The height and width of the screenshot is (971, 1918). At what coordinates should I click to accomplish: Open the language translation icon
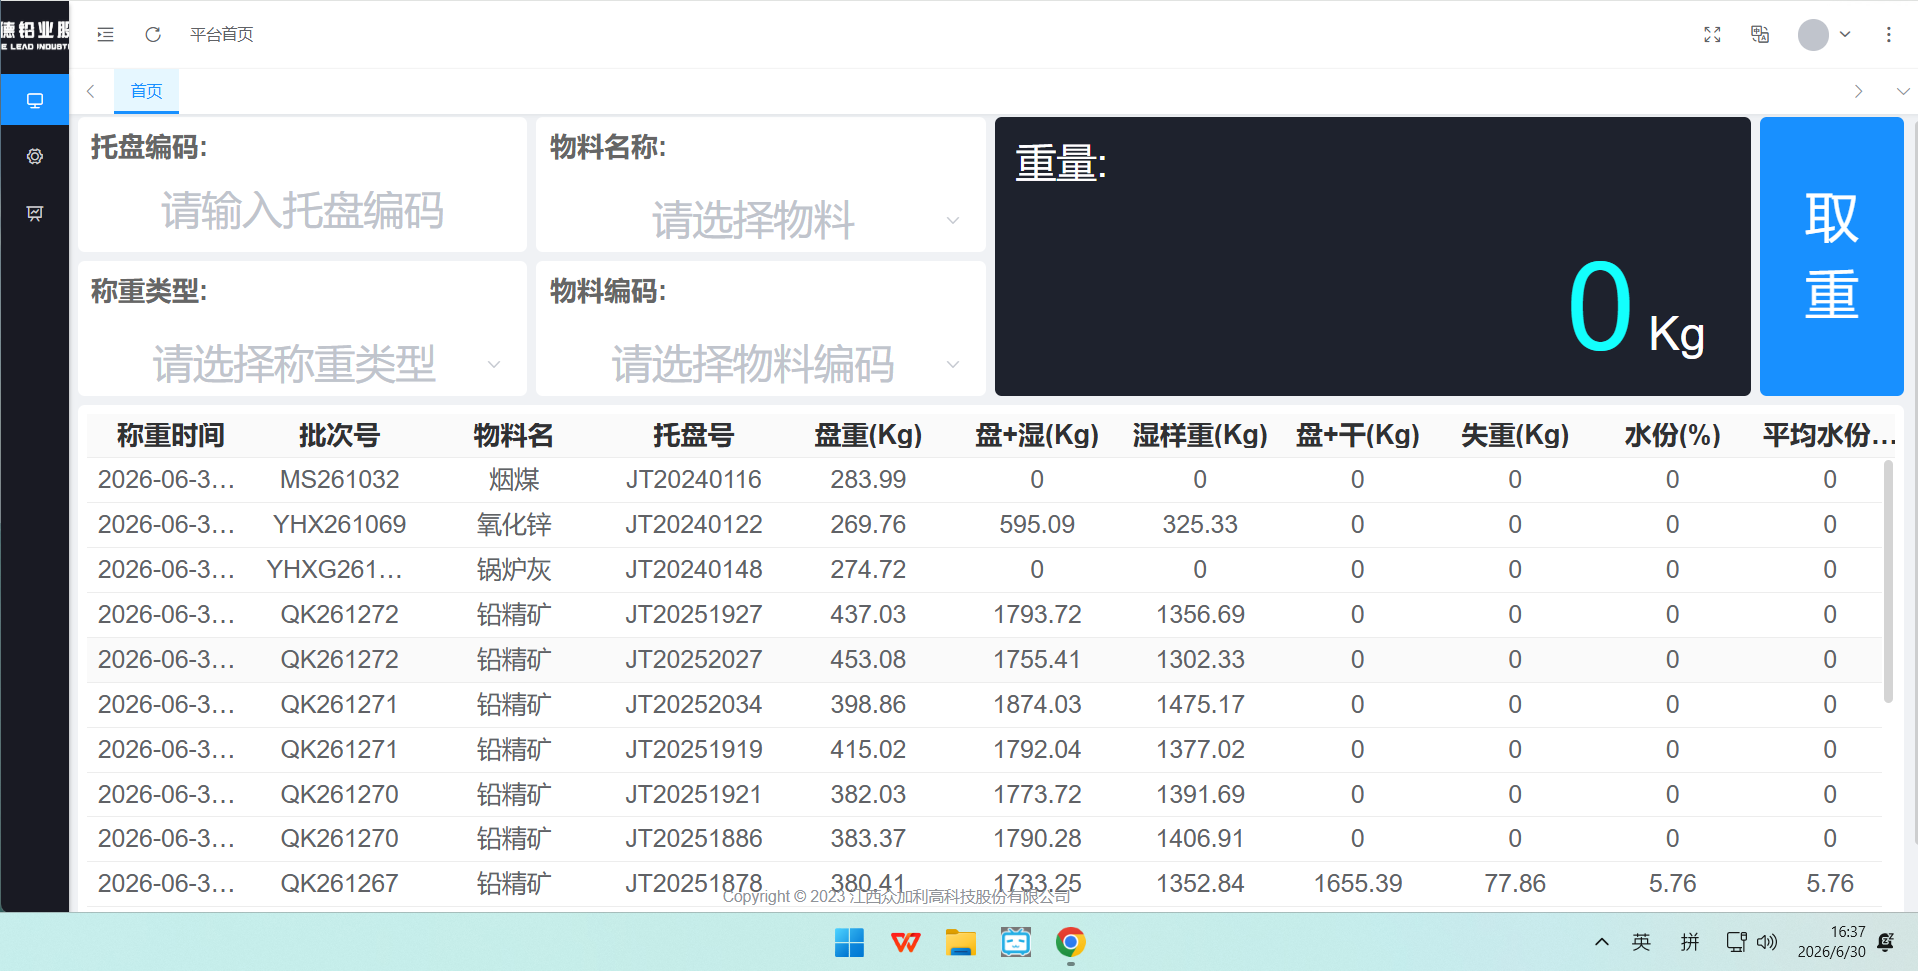coord(1760,35)
